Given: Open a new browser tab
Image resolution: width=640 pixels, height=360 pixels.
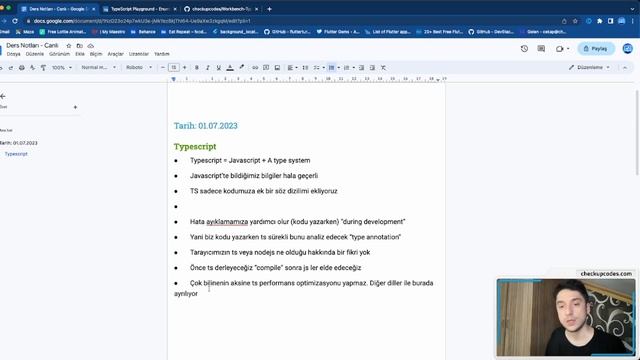Looking at the screenshot, I should [269, 9].
